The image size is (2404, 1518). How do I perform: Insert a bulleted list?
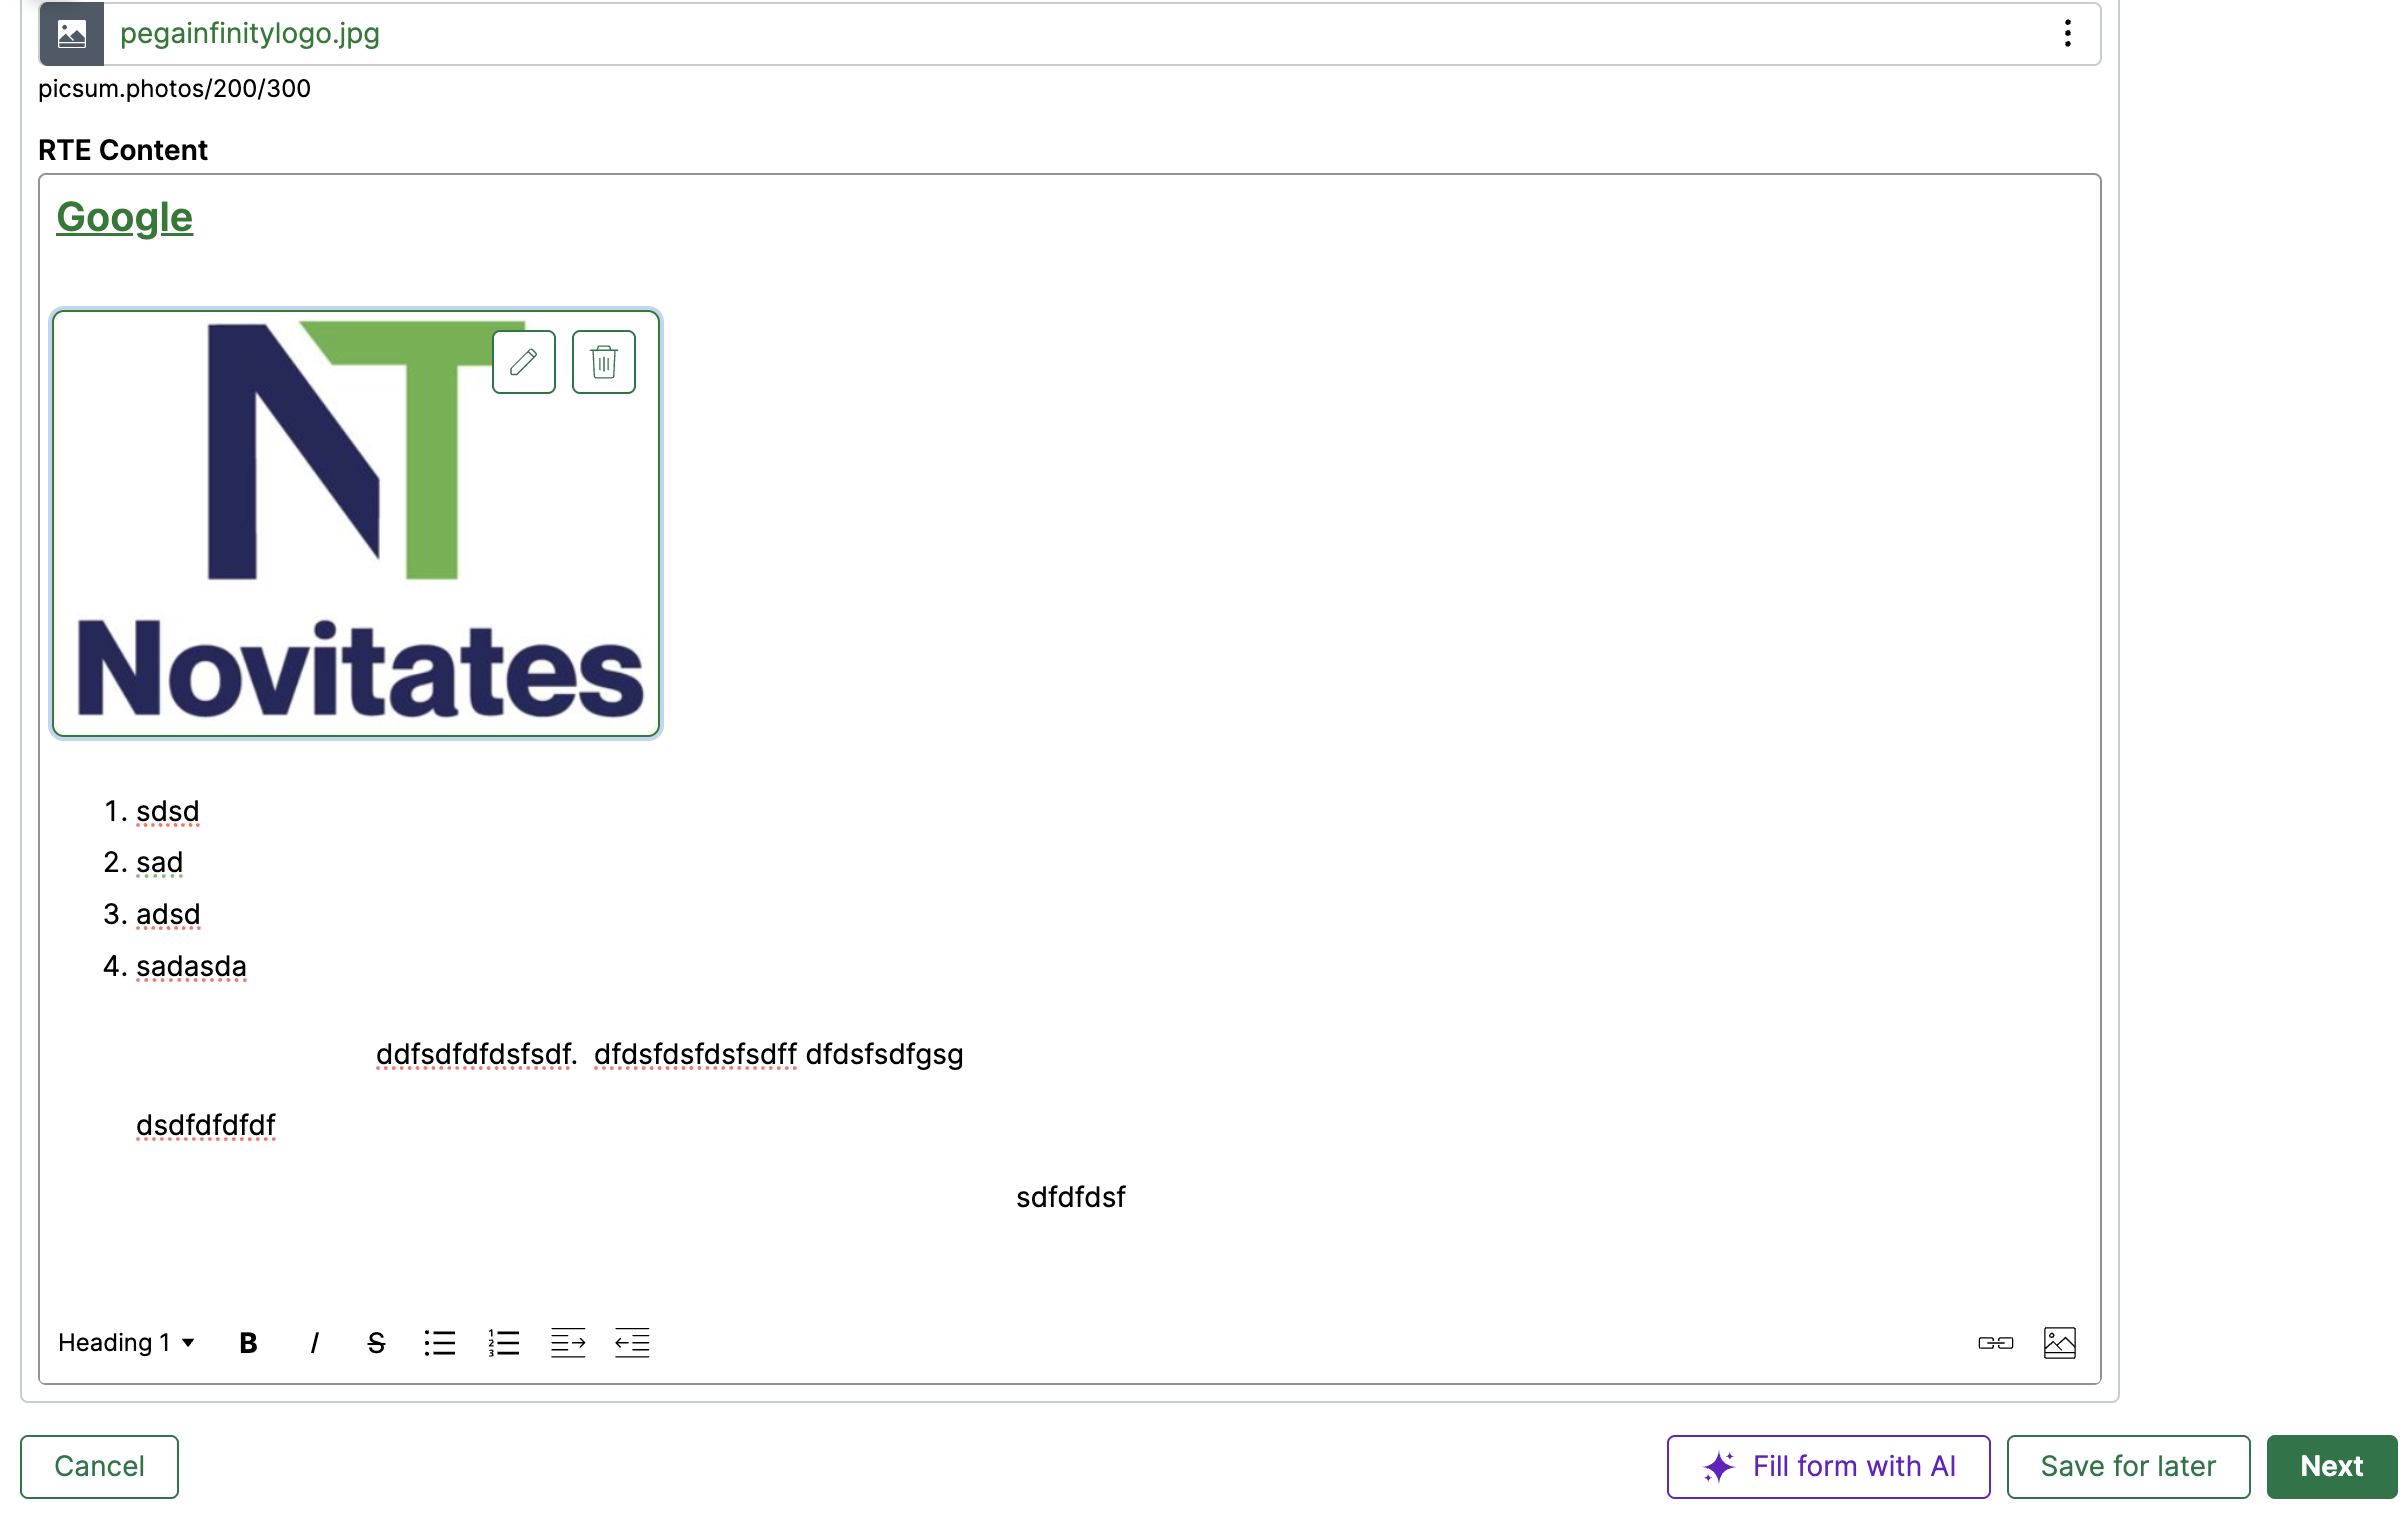[x=439, y=1343]
